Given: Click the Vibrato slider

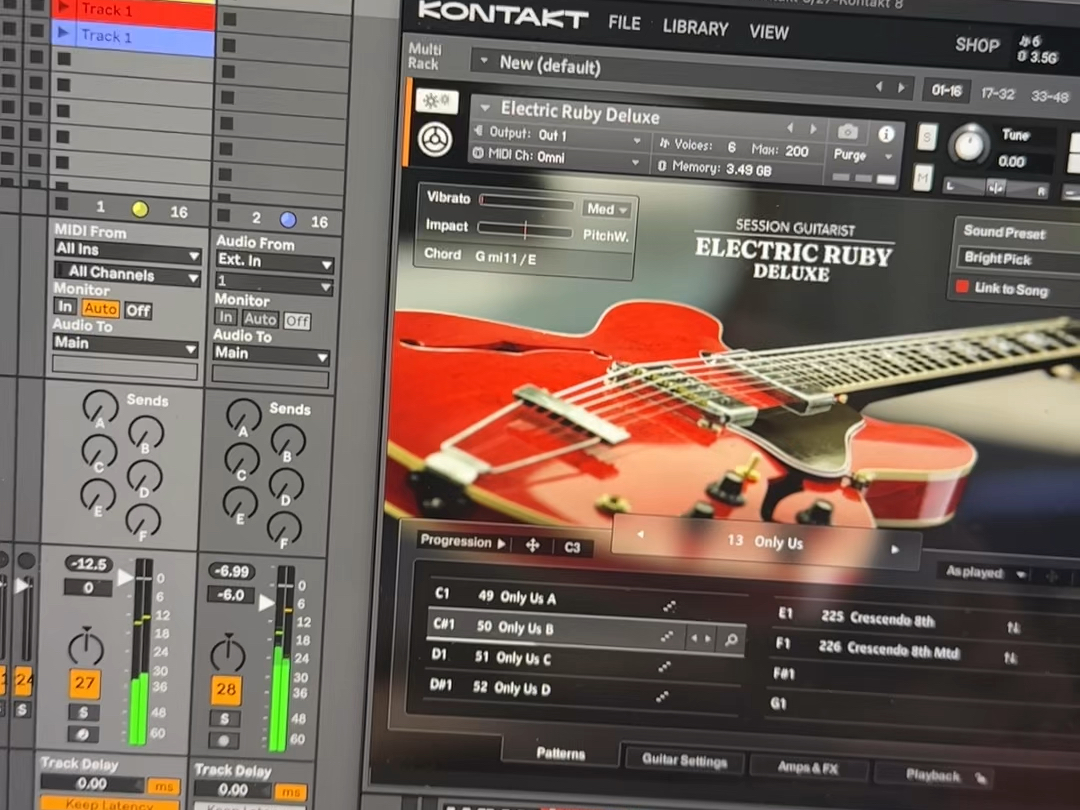Looking at the screenshot, I should pos(526,202).
